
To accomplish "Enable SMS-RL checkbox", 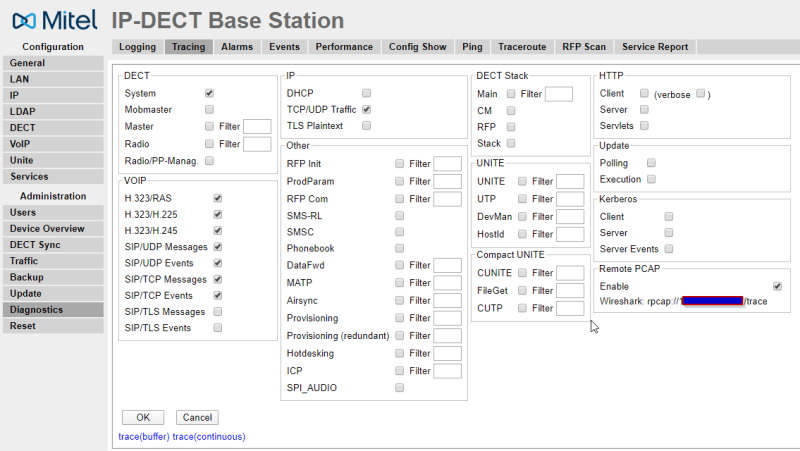I will tap(399, 216).
